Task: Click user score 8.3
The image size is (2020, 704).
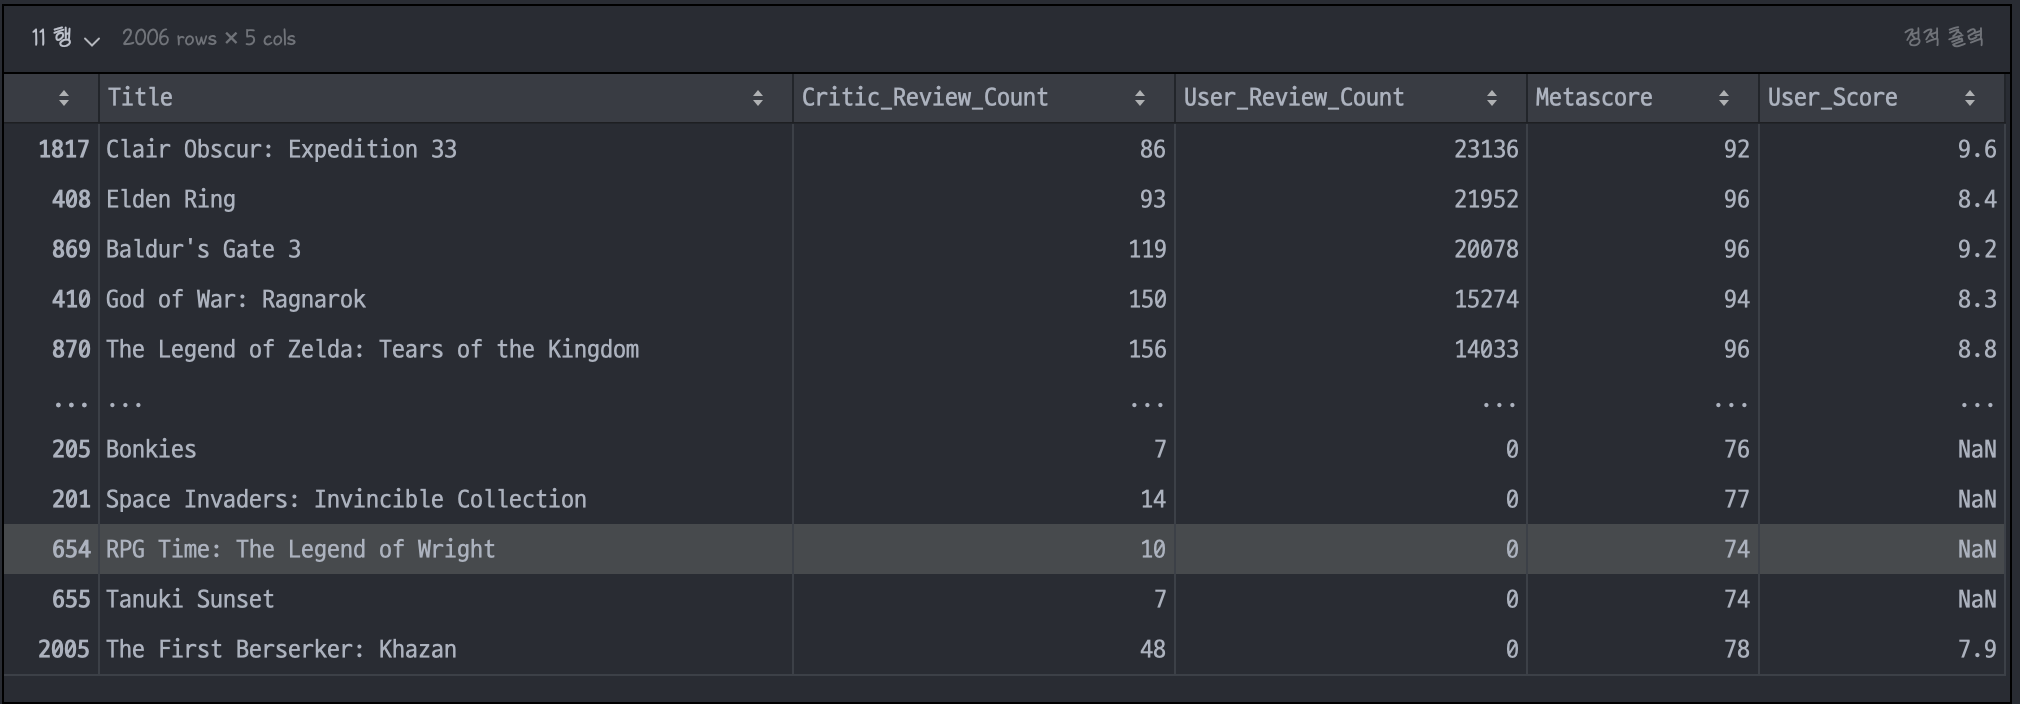Action: tap(1977, 299)
